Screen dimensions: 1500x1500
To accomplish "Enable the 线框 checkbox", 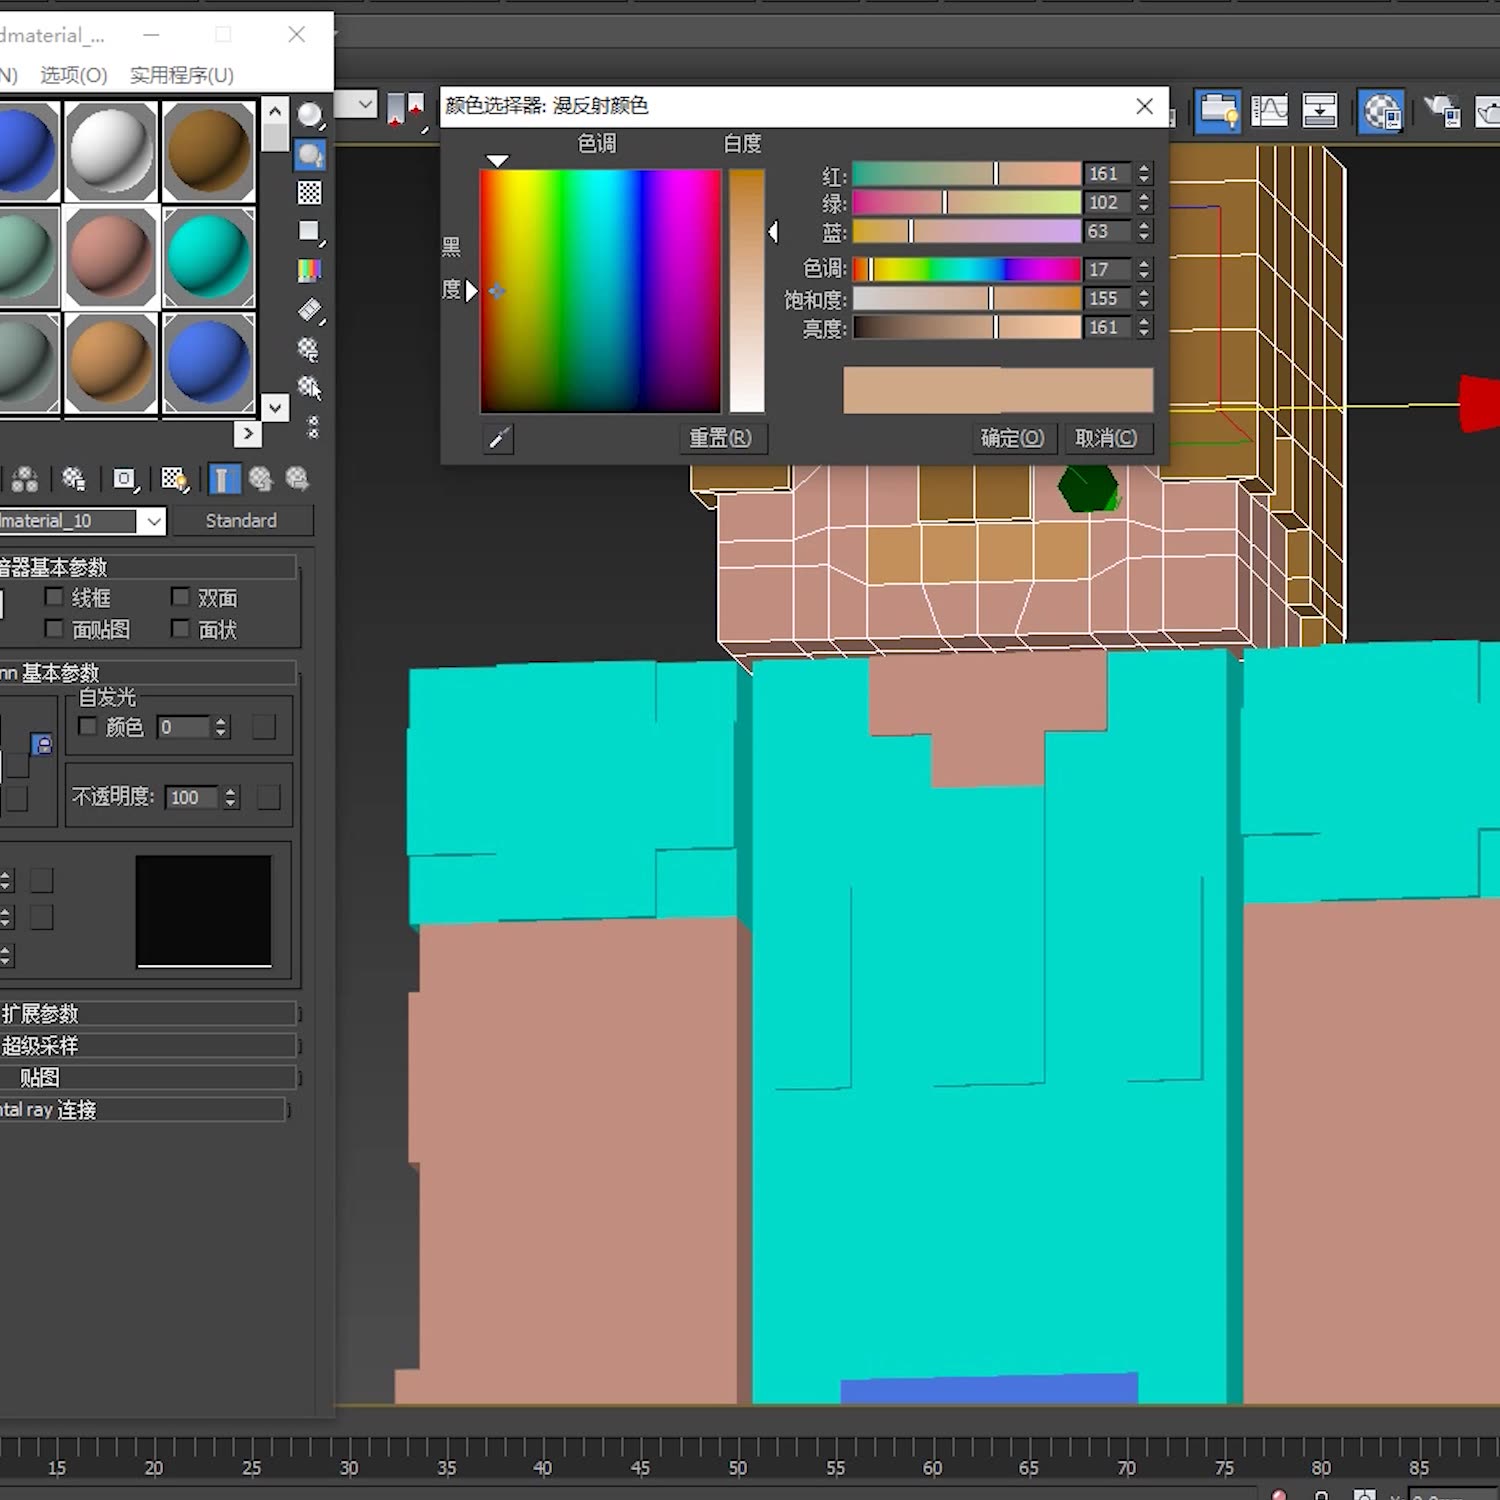I will (x=55, y=597).
